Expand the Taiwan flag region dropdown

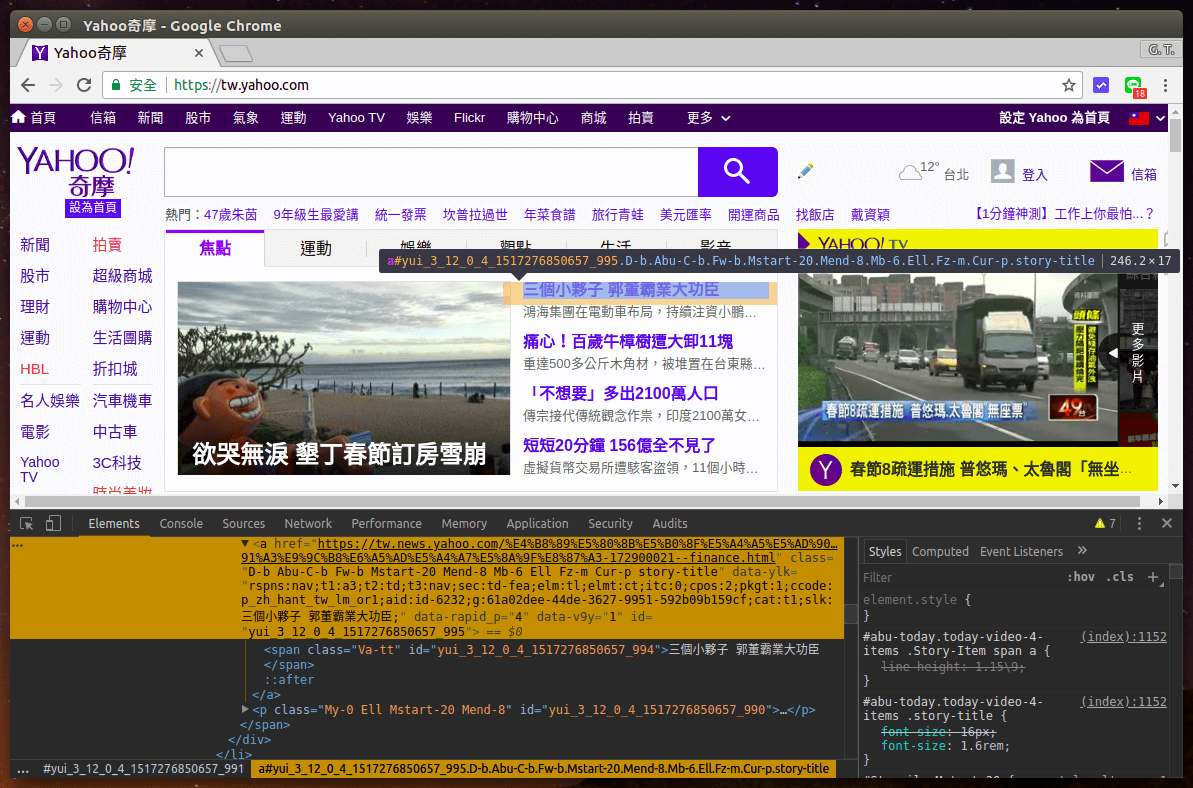1147,118
